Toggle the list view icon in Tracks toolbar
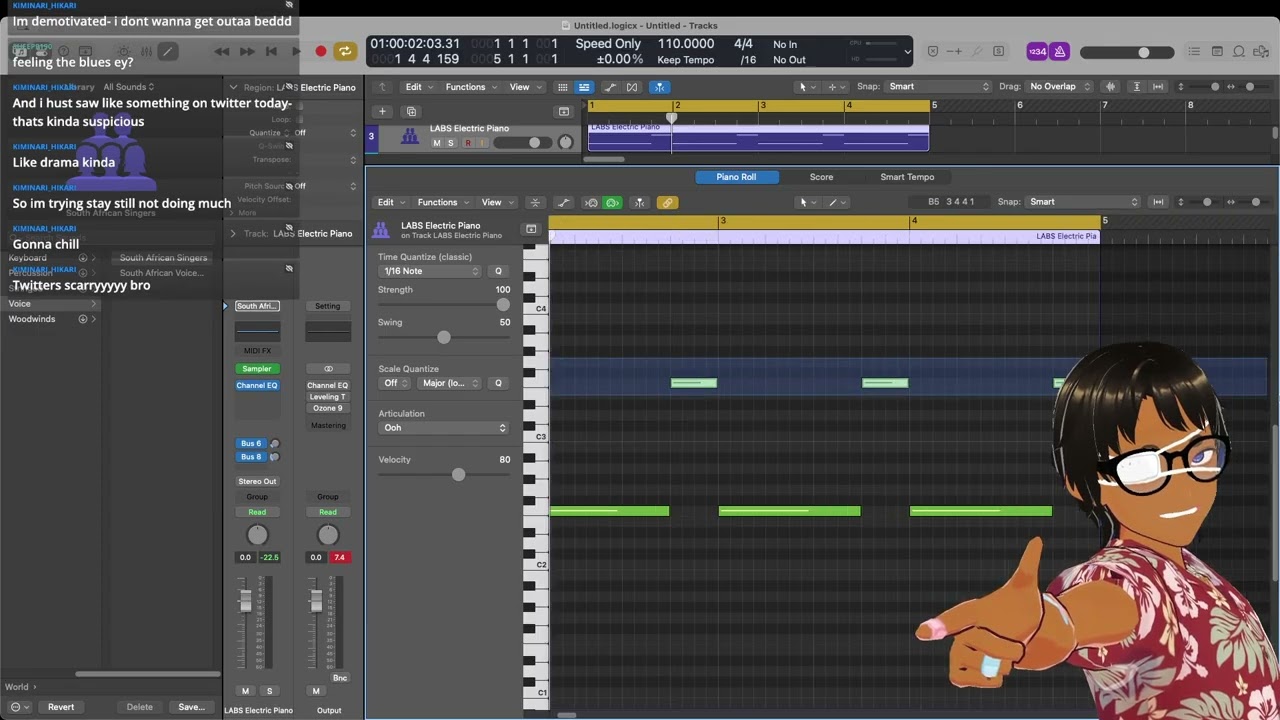Image resolution: width=1280 pixels, height=720 pixels. pos(584,87)
